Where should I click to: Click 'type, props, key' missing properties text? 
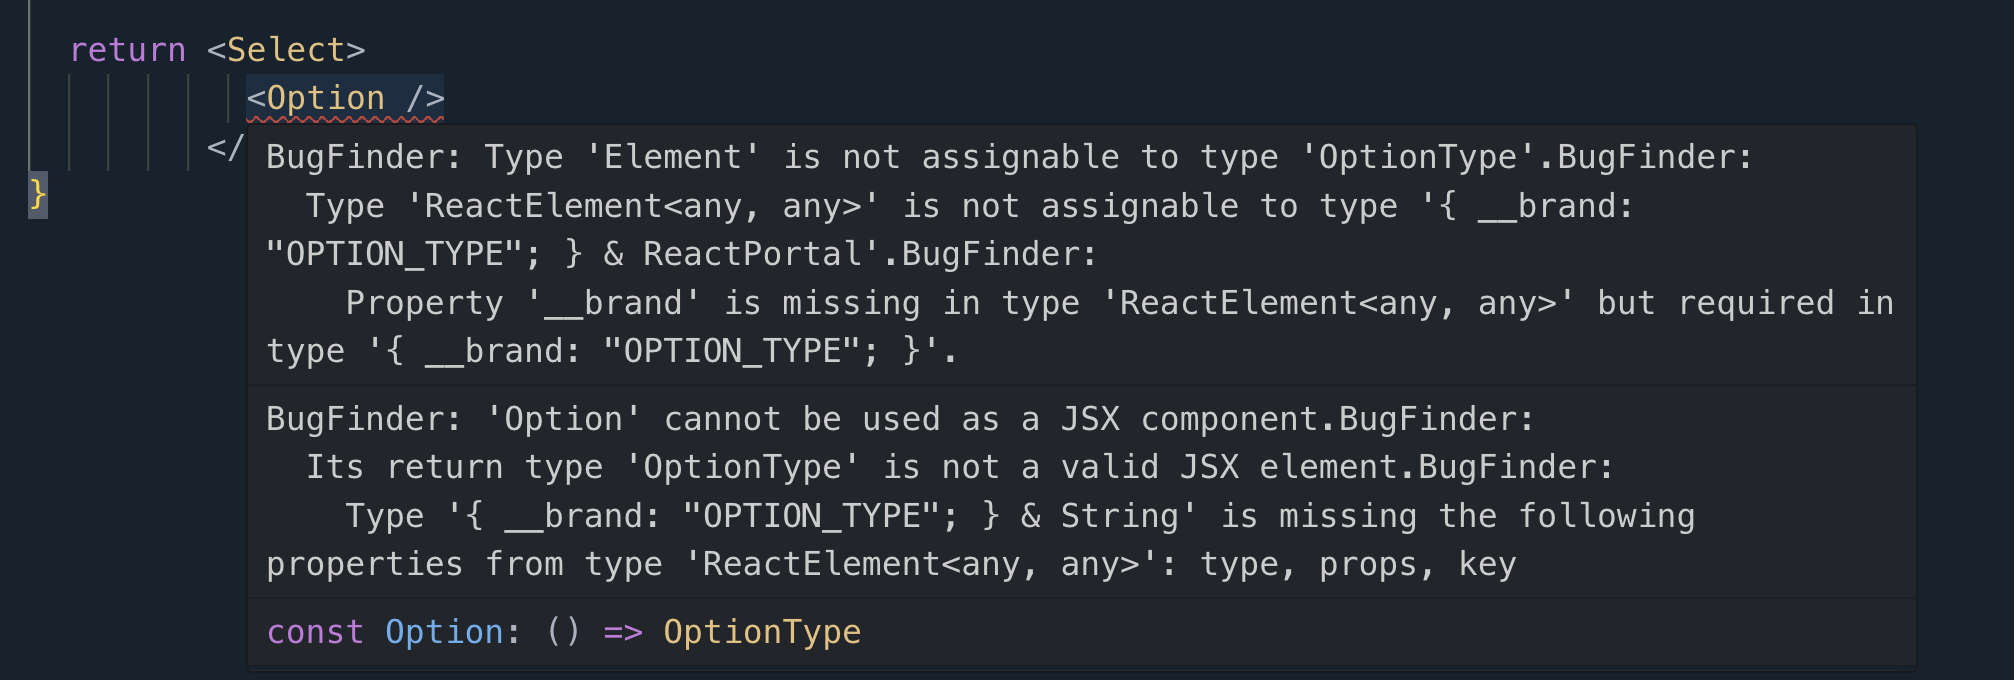click(1358, 564)
